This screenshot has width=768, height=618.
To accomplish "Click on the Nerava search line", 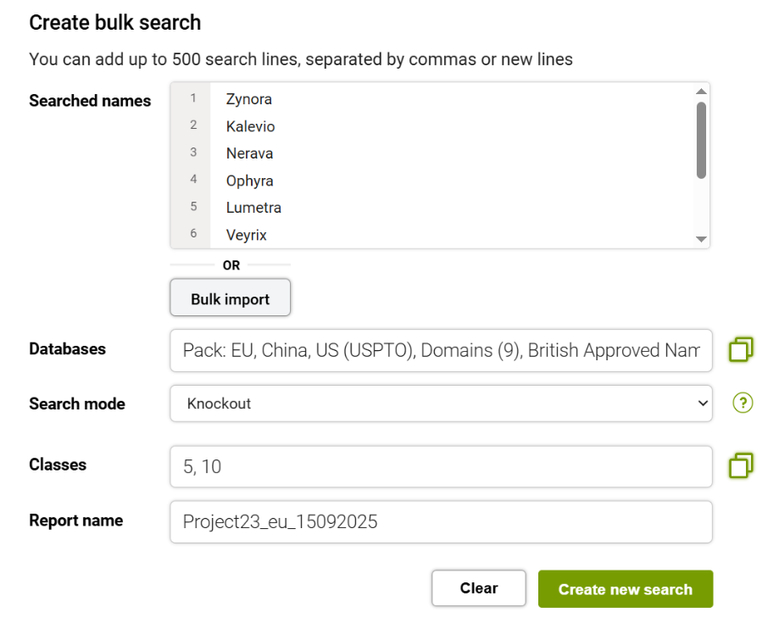I will [249, 153].
